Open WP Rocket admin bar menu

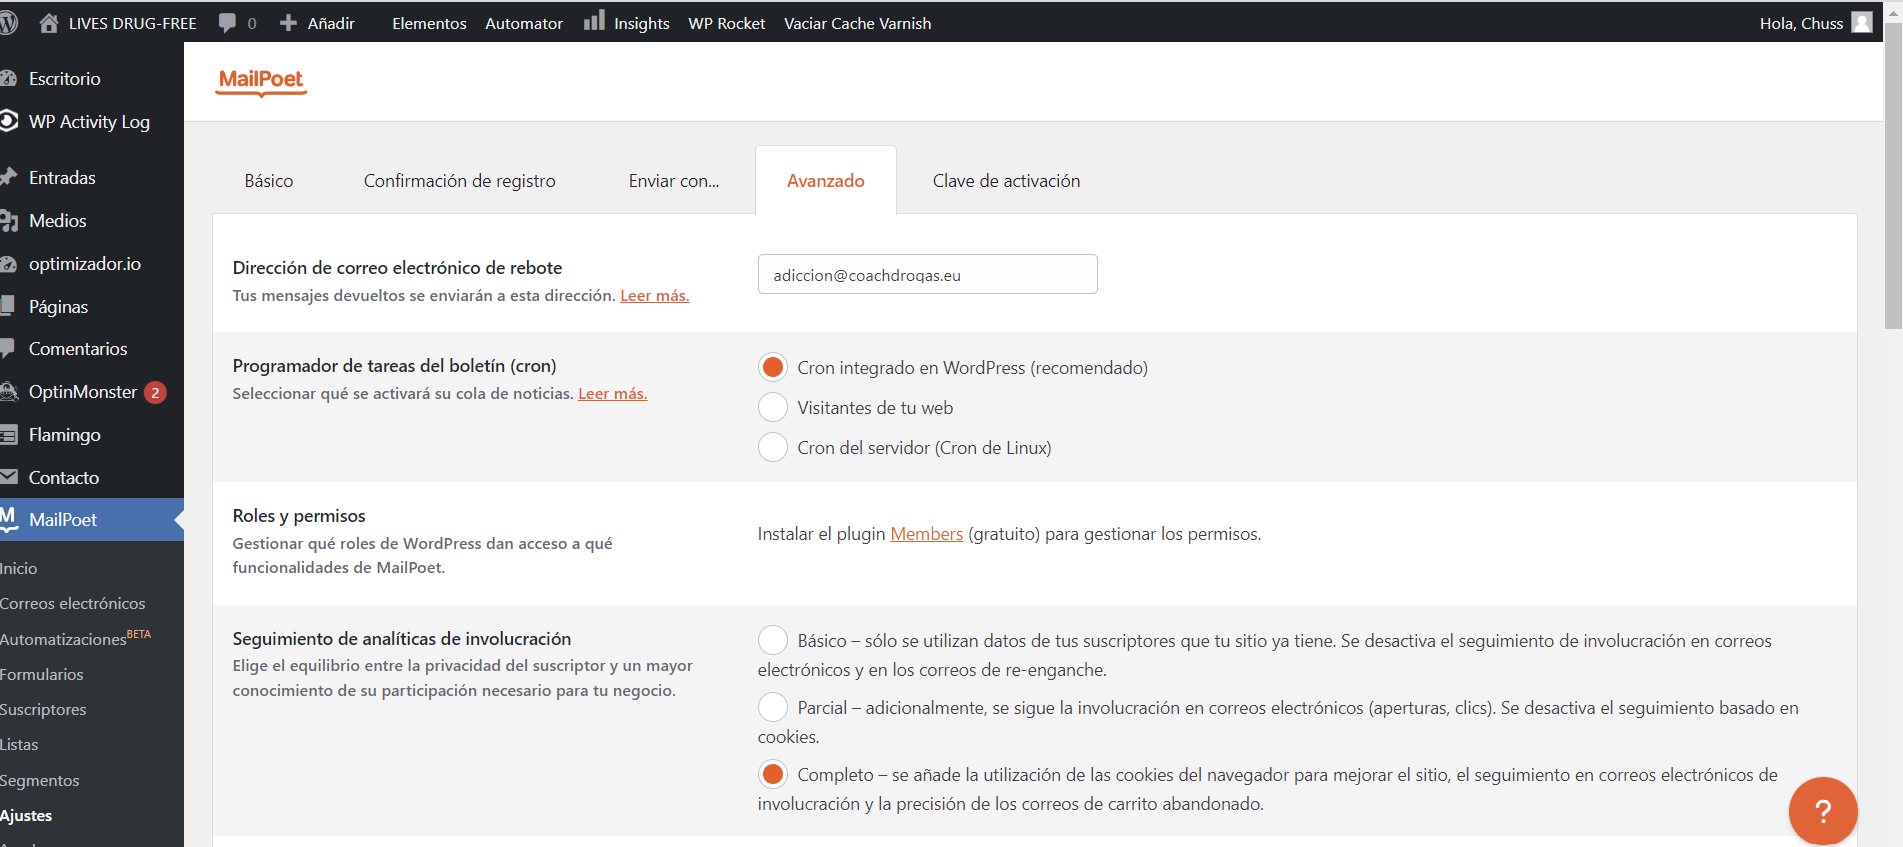(x=727, y=23)
